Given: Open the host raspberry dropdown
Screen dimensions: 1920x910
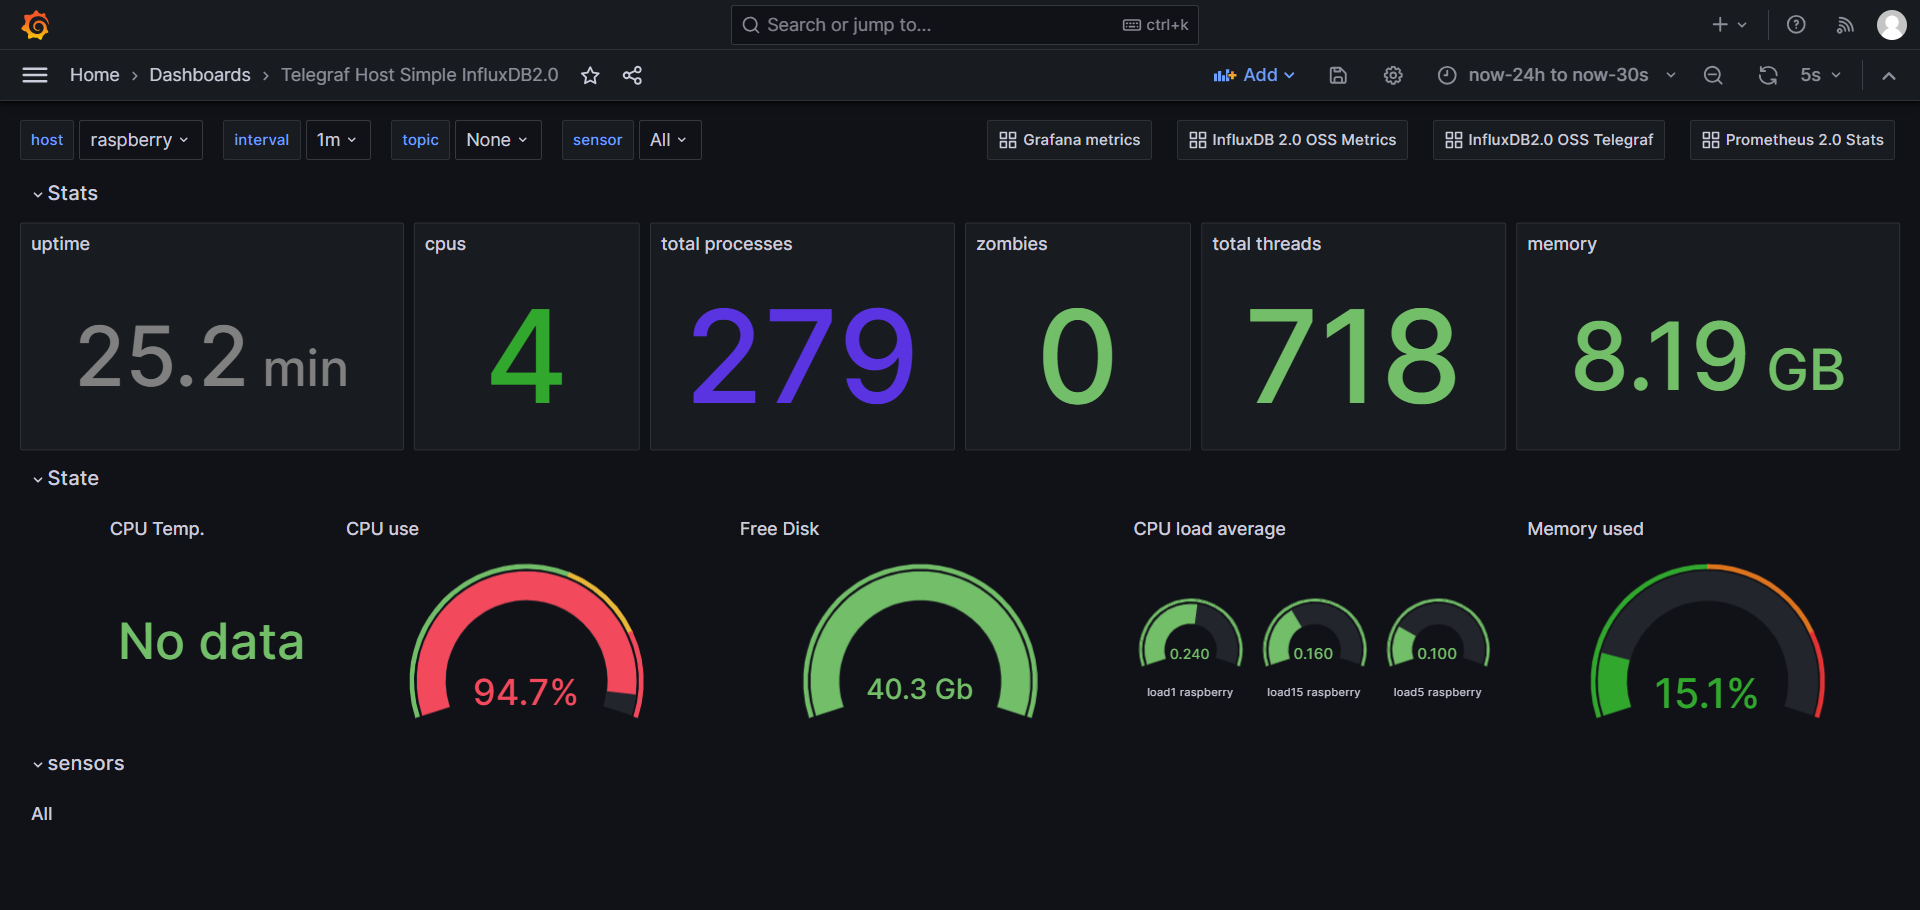Looking at the screenshot, I should 140,140.
